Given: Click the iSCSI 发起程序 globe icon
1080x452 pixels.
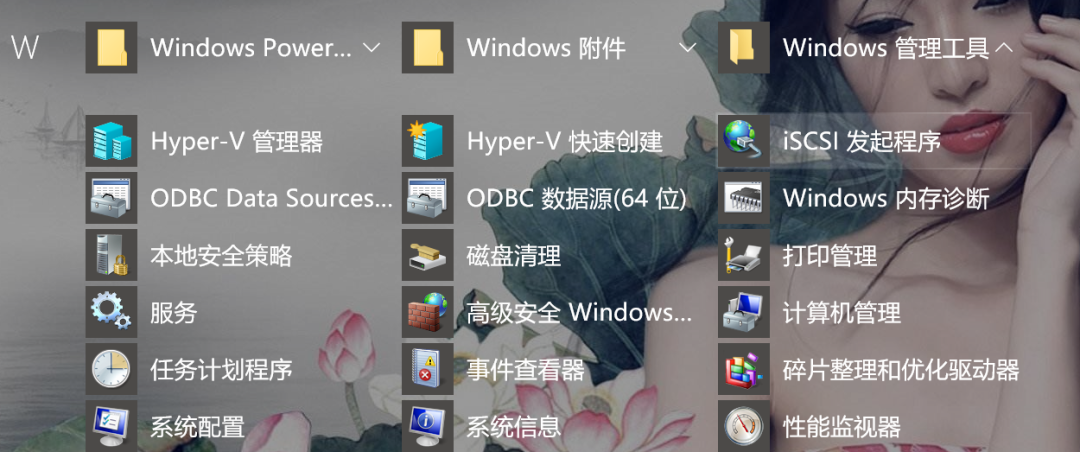Looking at the screenshot, I should pyautogui.click(x=744, y=141).
